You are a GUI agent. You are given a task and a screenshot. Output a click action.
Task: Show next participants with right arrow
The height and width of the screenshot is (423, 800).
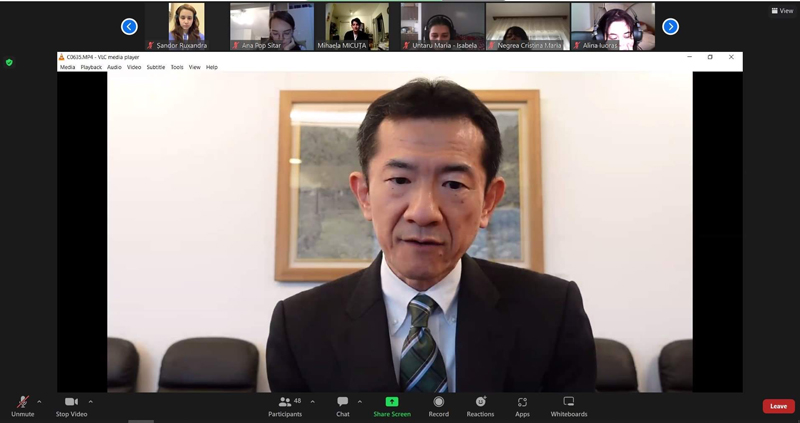[670, 27]
